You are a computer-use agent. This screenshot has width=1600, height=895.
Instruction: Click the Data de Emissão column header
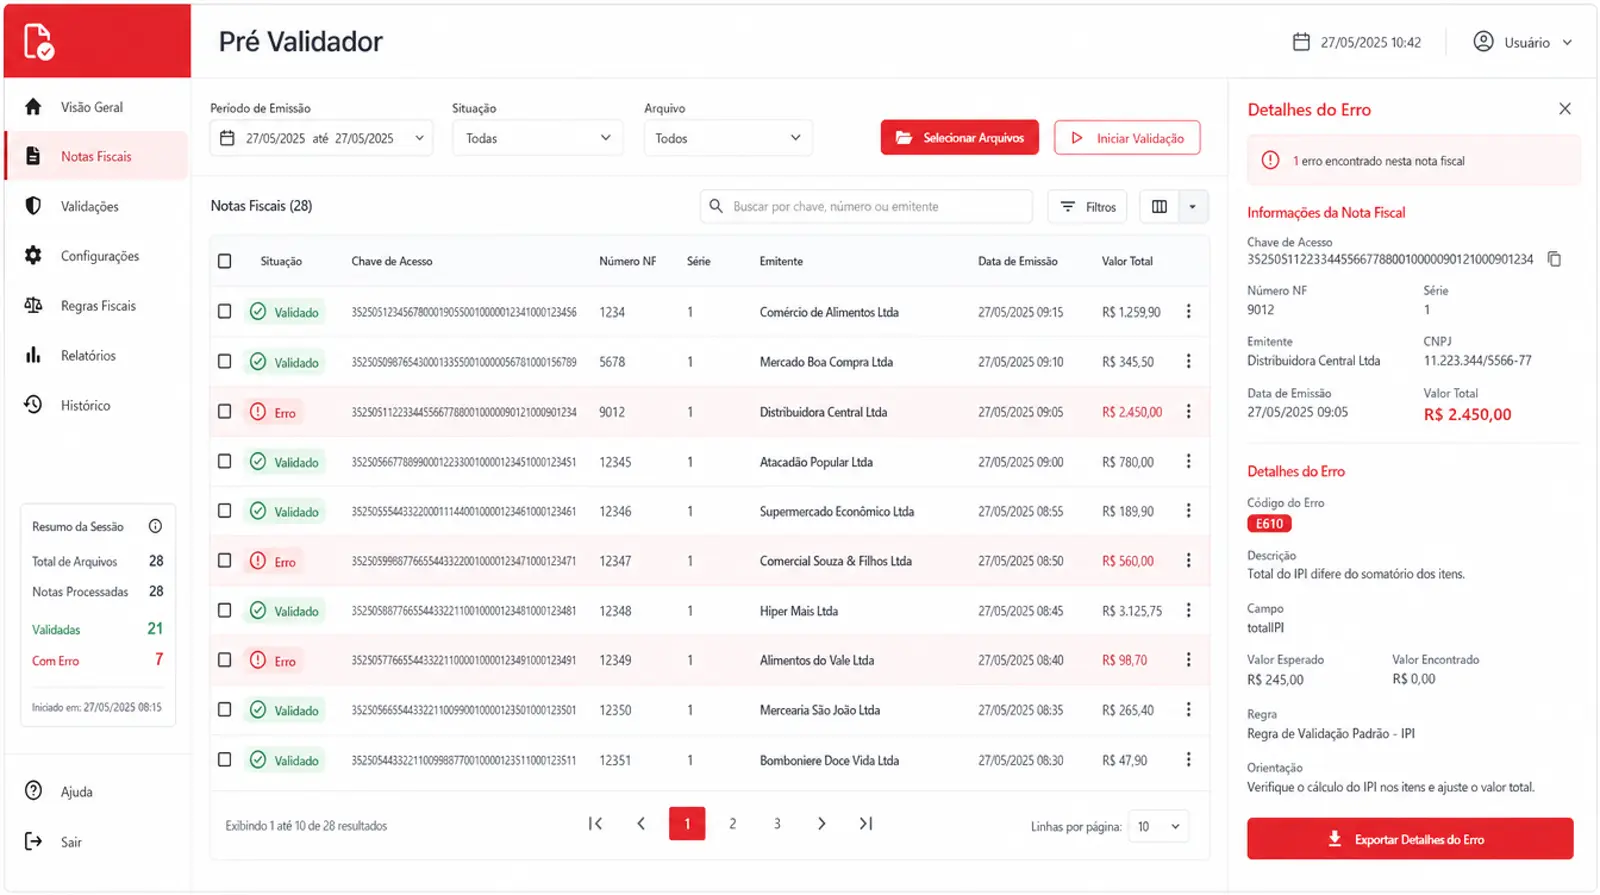[x=1017, y=261]
